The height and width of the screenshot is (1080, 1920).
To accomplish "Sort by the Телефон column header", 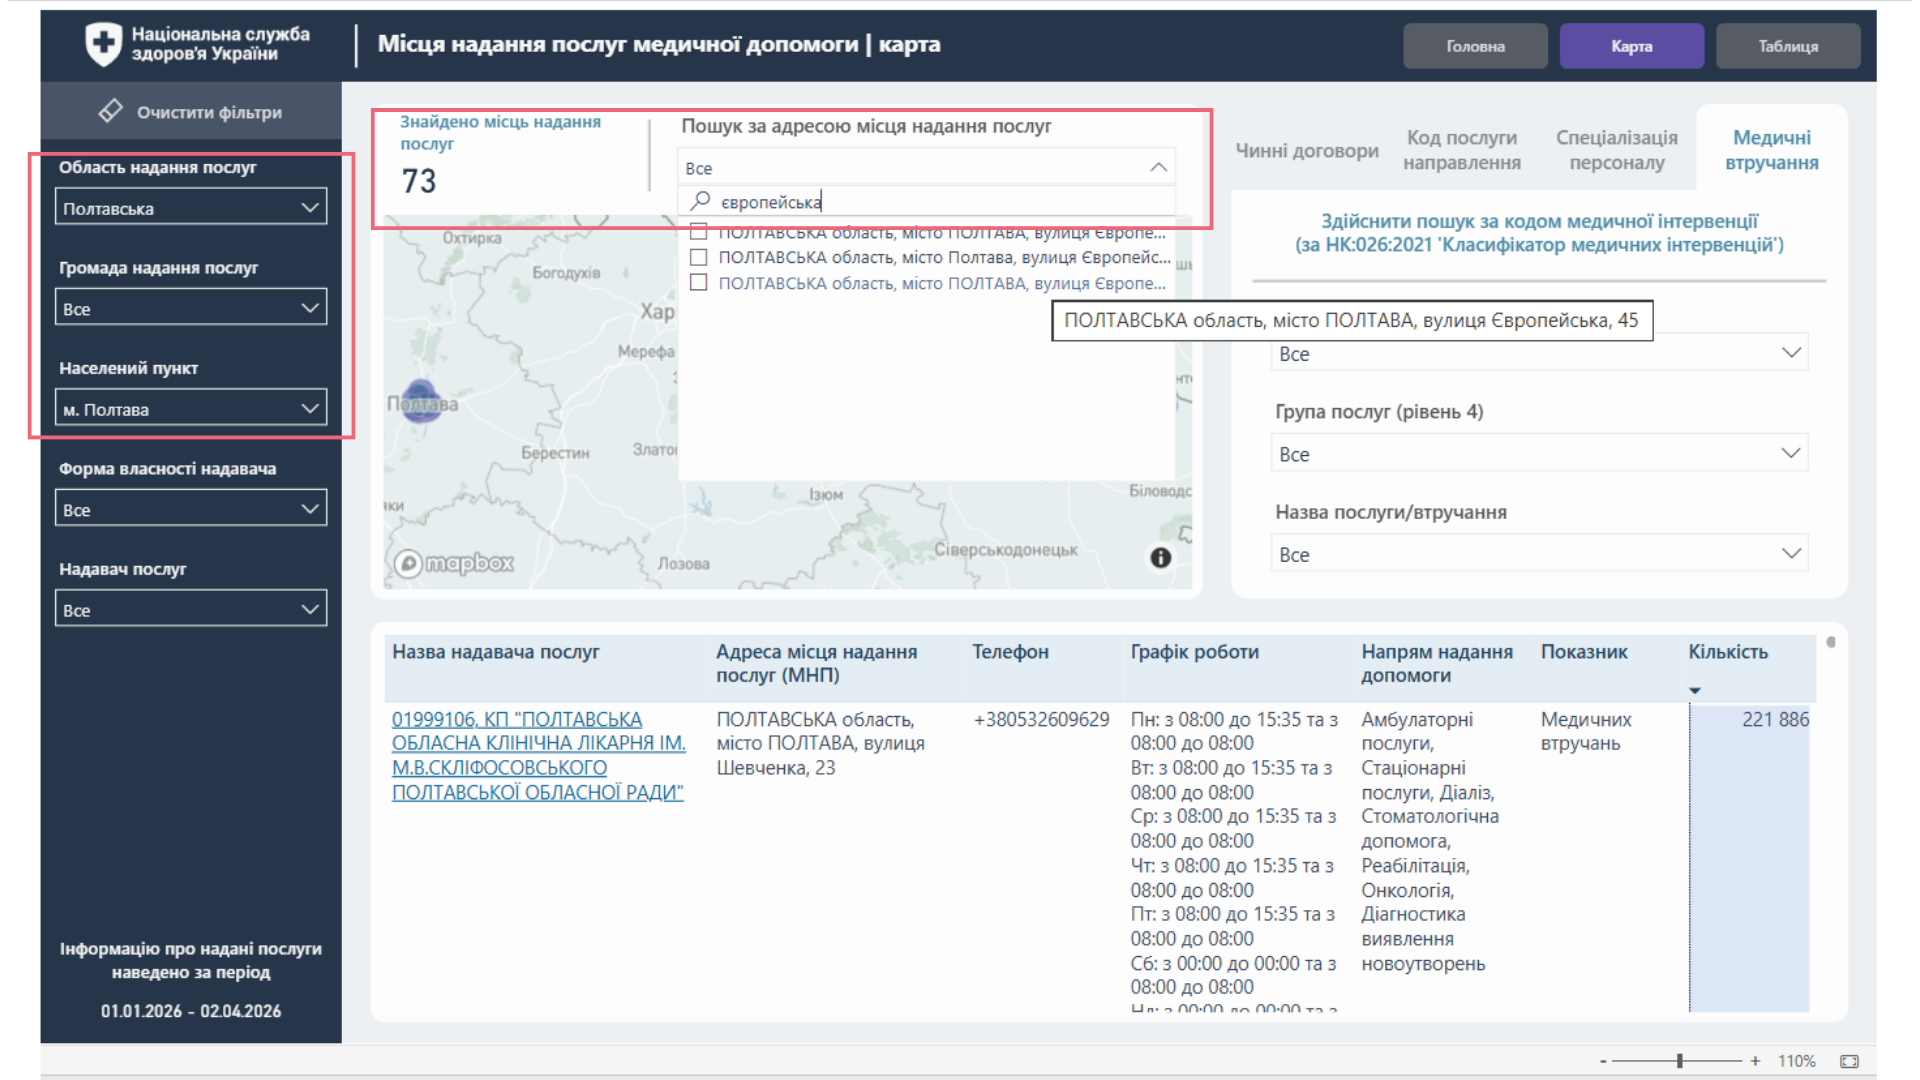I will [1010, 652].
